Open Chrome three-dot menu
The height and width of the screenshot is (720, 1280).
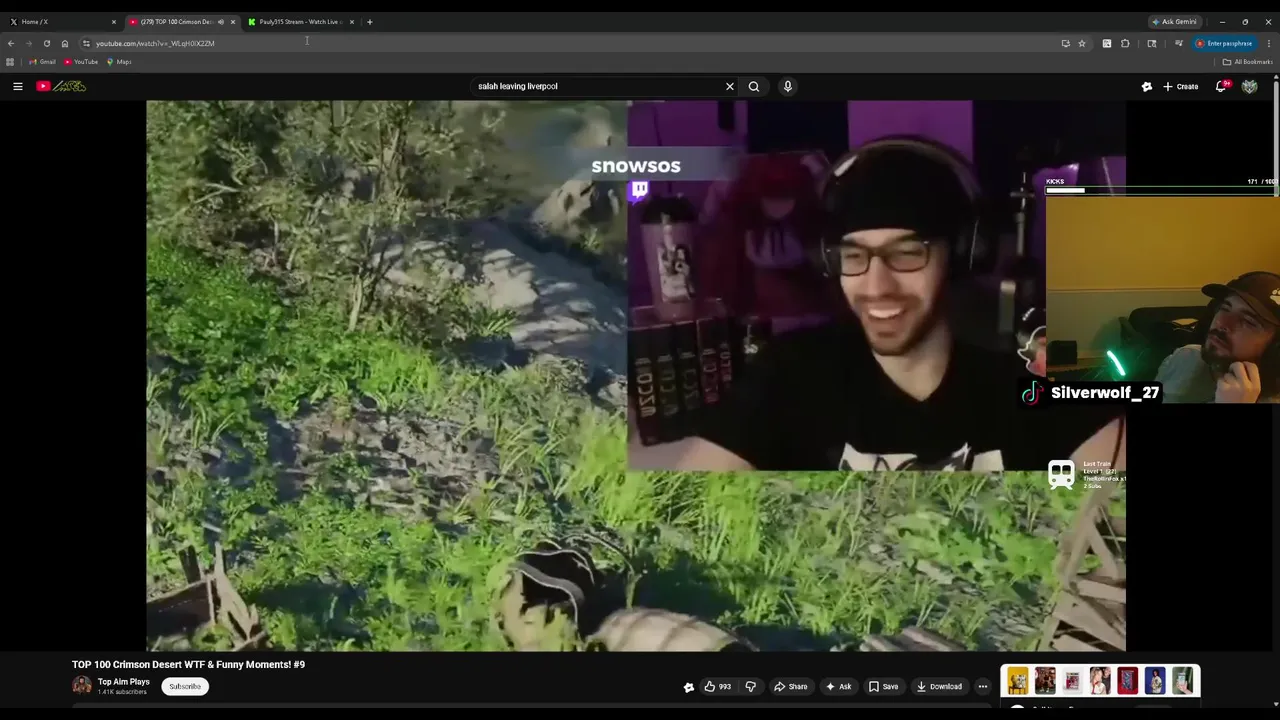(1269, 43)
